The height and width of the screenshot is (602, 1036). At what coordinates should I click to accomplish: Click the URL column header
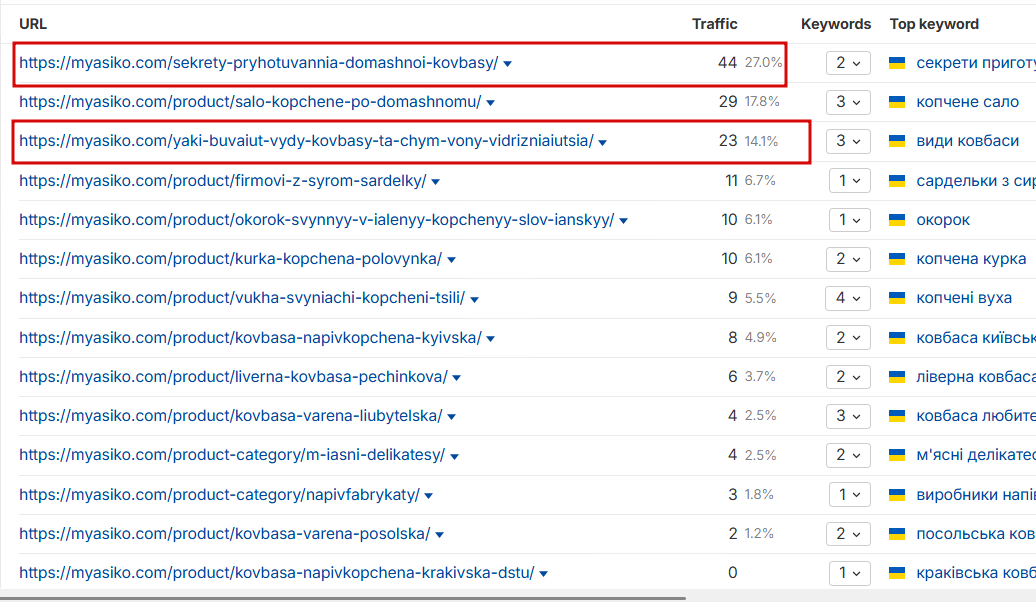(x=32, y=24)
